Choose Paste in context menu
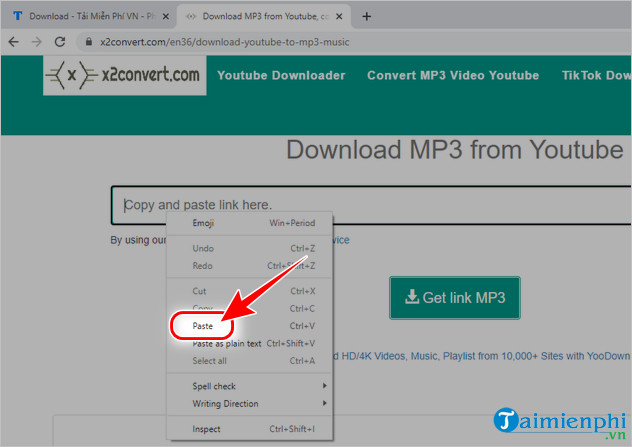 pos(250,326)
